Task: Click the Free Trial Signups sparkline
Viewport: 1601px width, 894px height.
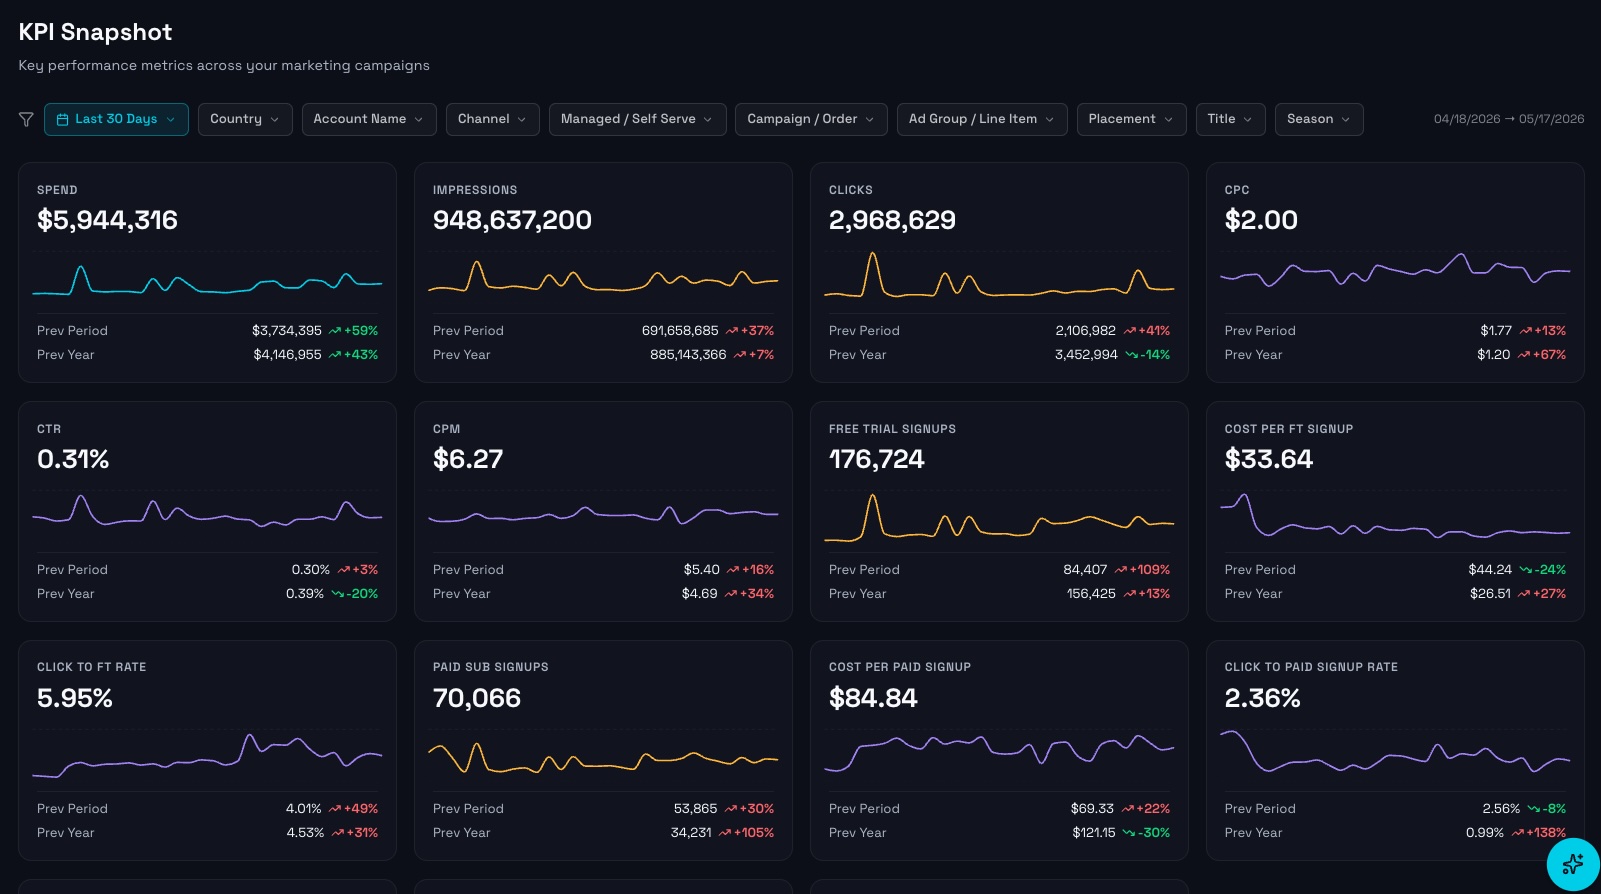Action: (x=999, y=517)
